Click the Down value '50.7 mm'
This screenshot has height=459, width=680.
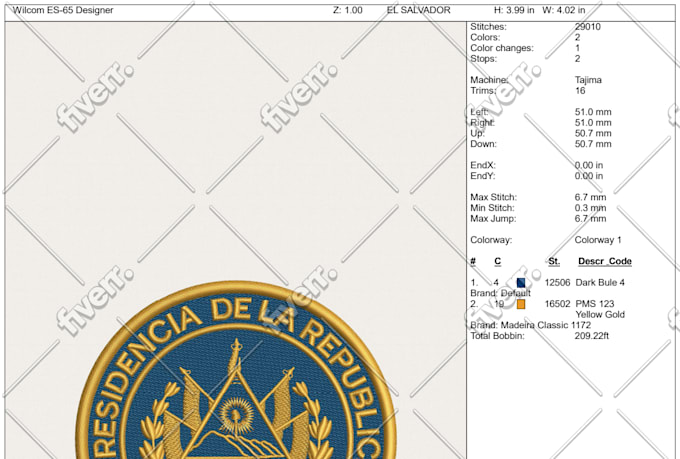pos(593,144)
